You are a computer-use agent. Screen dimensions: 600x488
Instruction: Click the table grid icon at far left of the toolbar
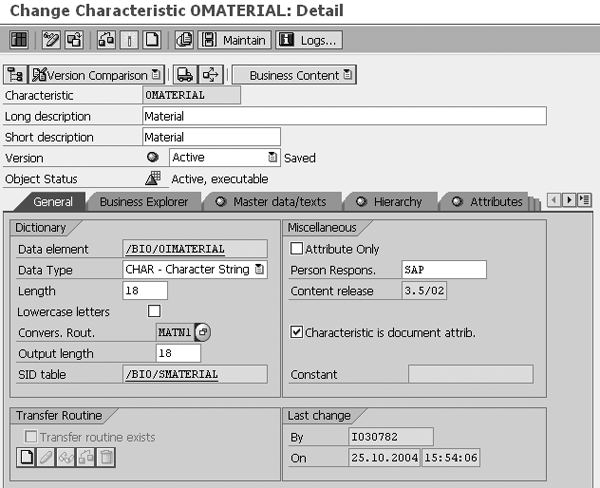18,40
